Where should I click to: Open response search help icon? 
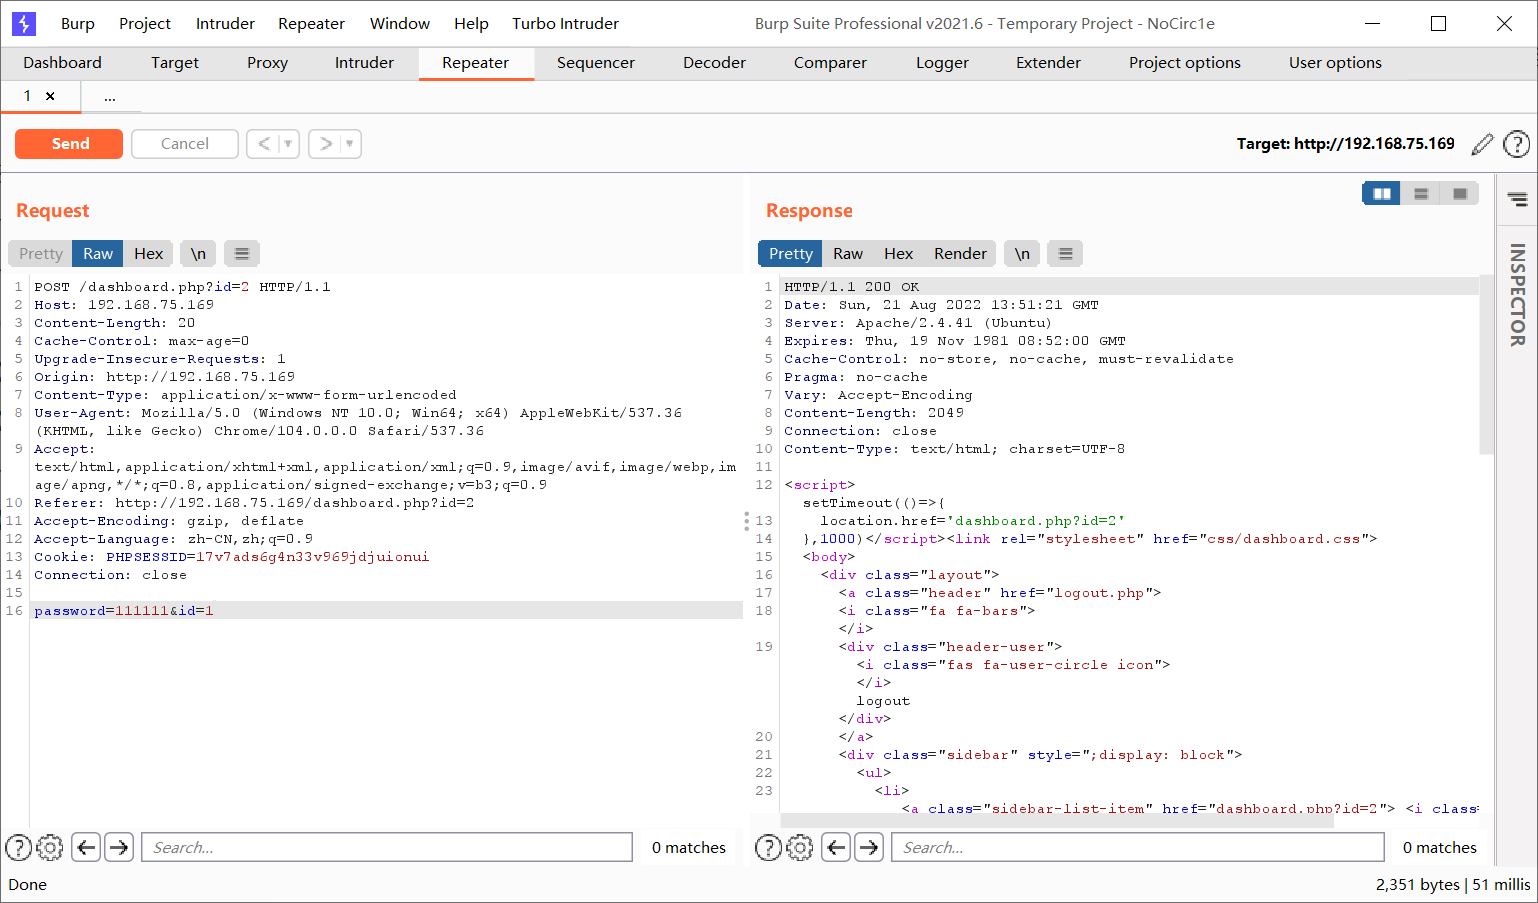pyautogui.click(x=768, y=848)
